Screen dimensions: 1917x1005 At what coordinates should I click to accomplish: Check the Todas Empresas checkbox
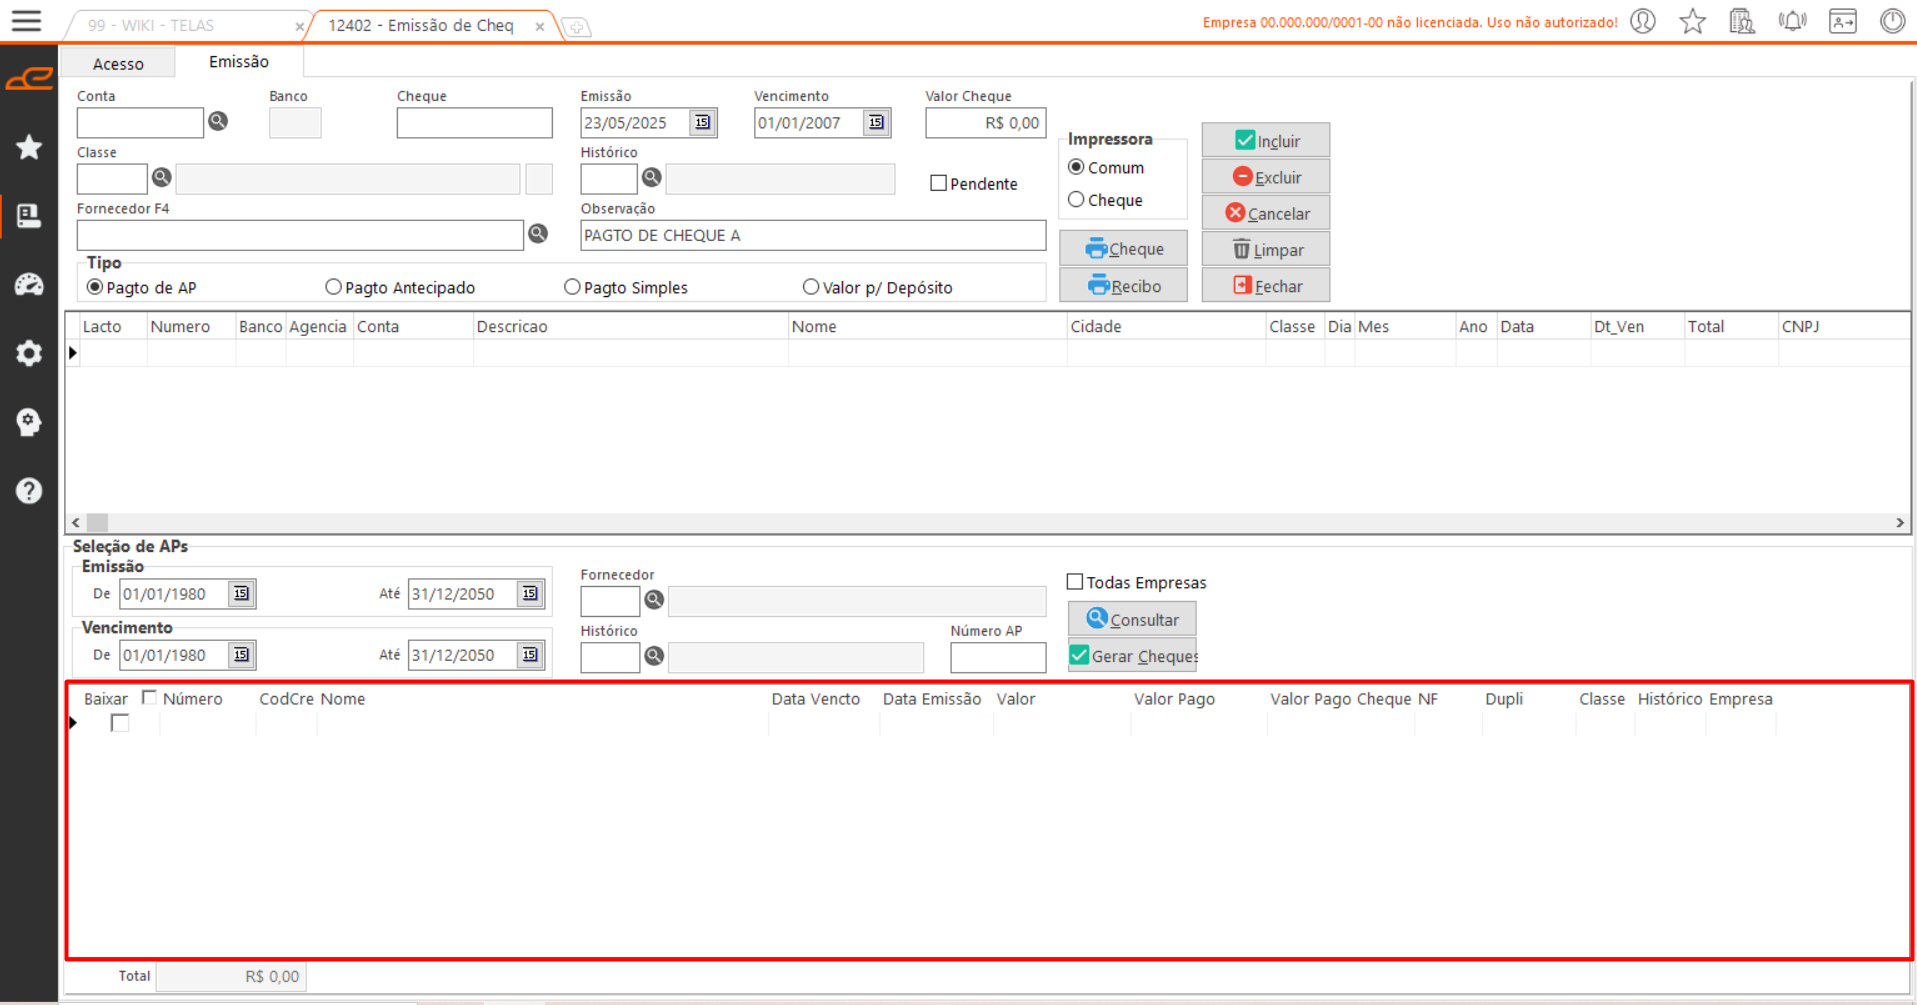(1075, 582)
